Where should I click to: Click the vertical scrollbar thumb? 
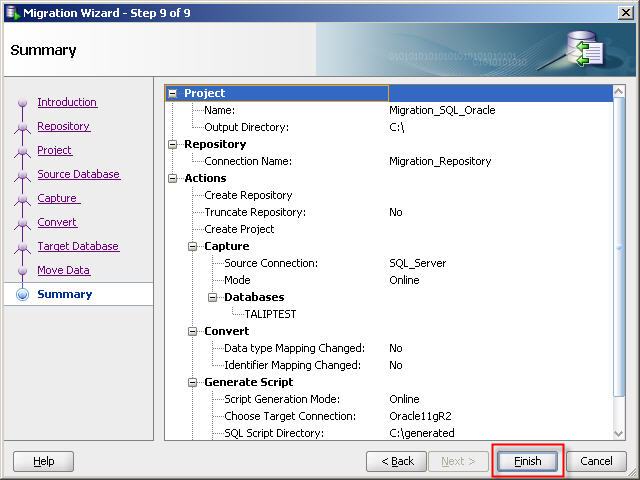click(619, 247)
